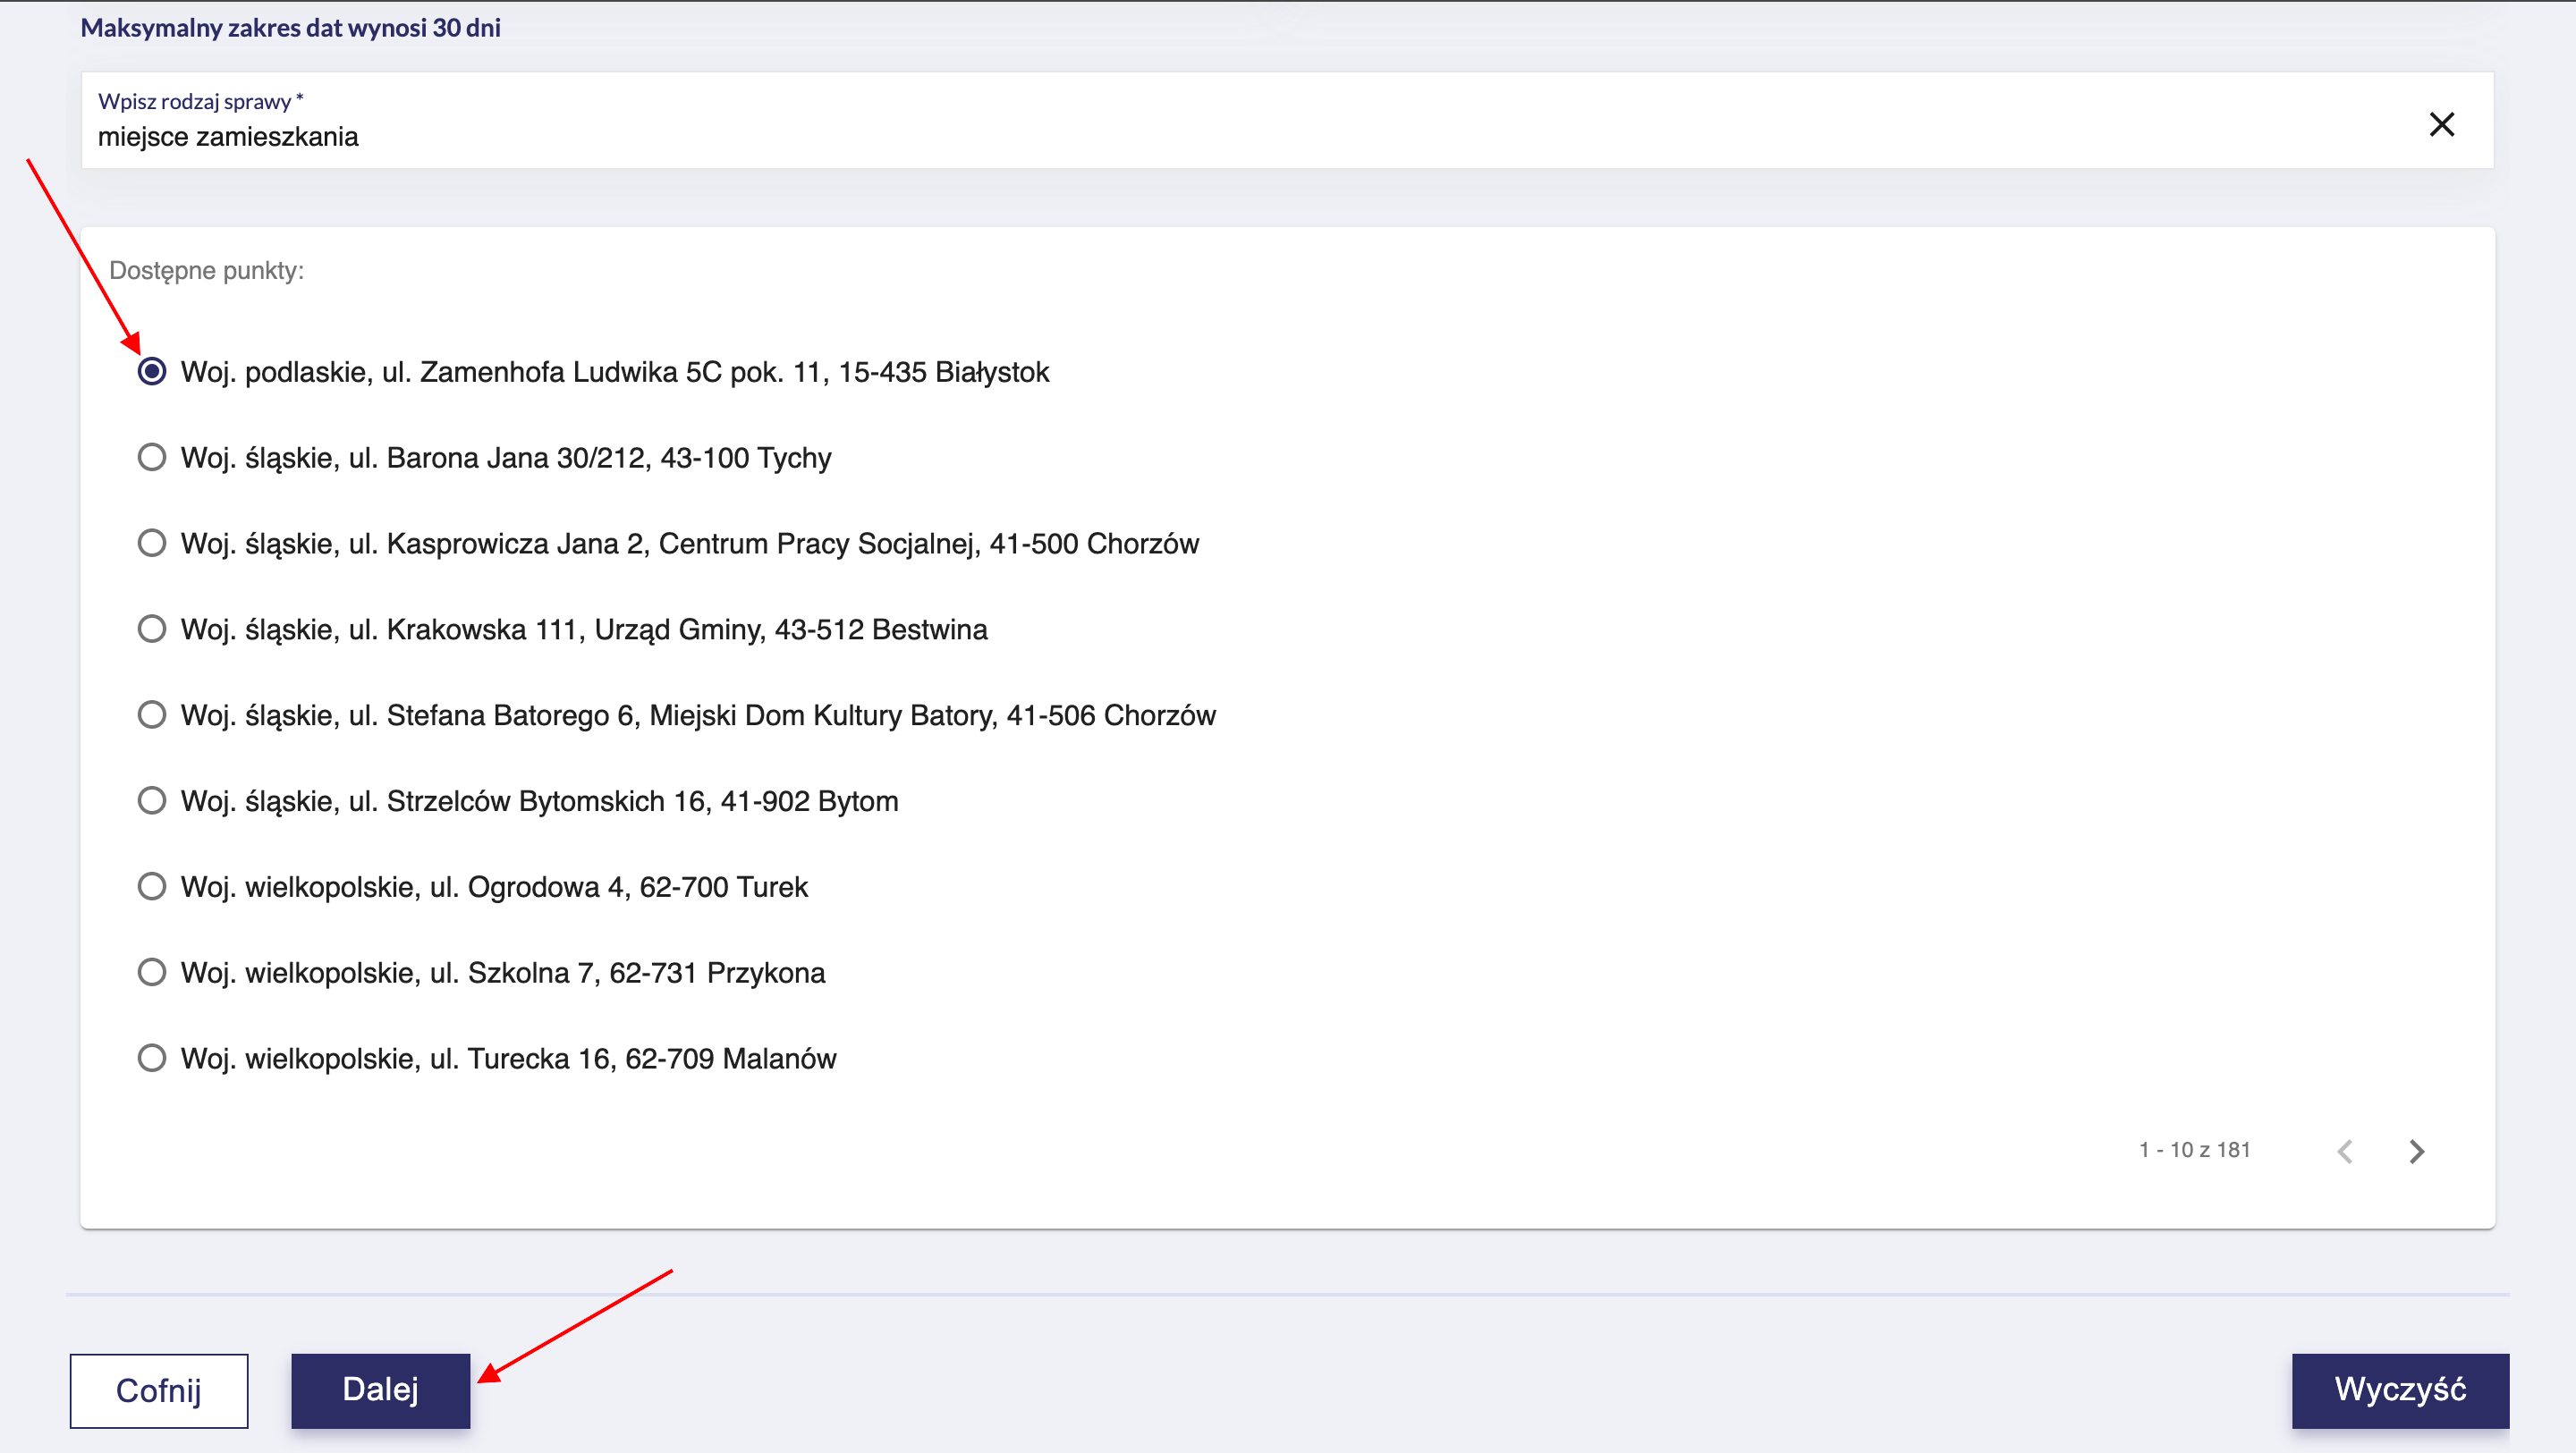Choose the Barona Jana 30/212 Tychy point

tap(152, 458)
